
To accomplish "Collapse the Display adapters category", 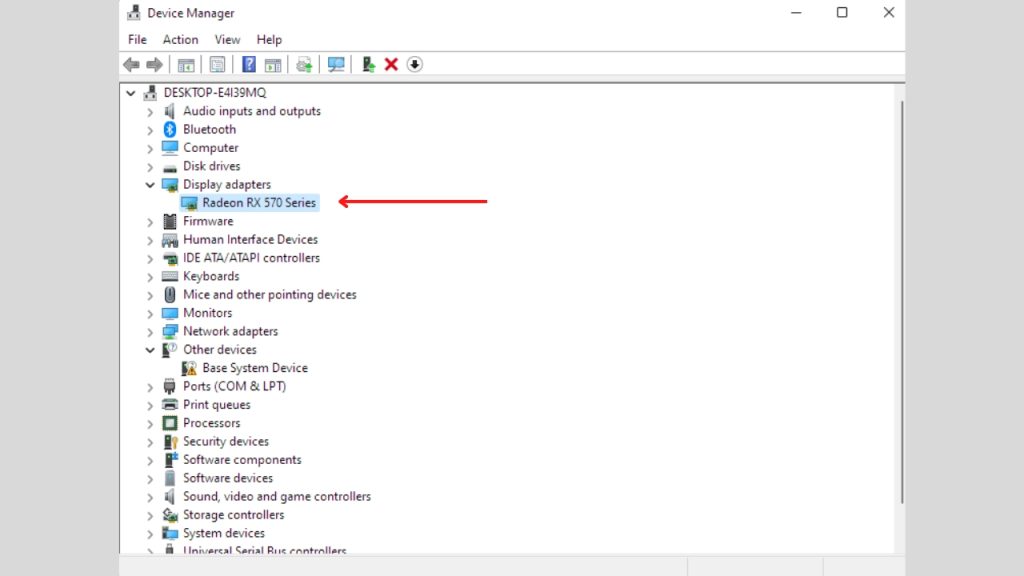I will click(150, 185).
